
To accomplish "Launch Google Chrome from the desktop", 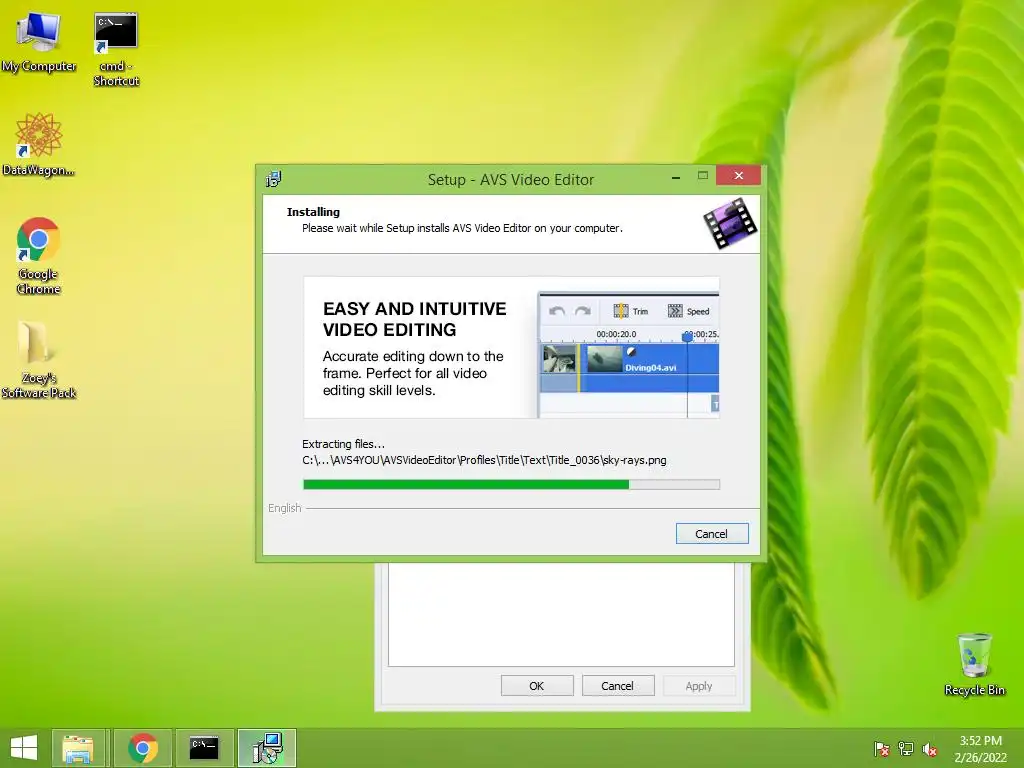I will (39, 255).
